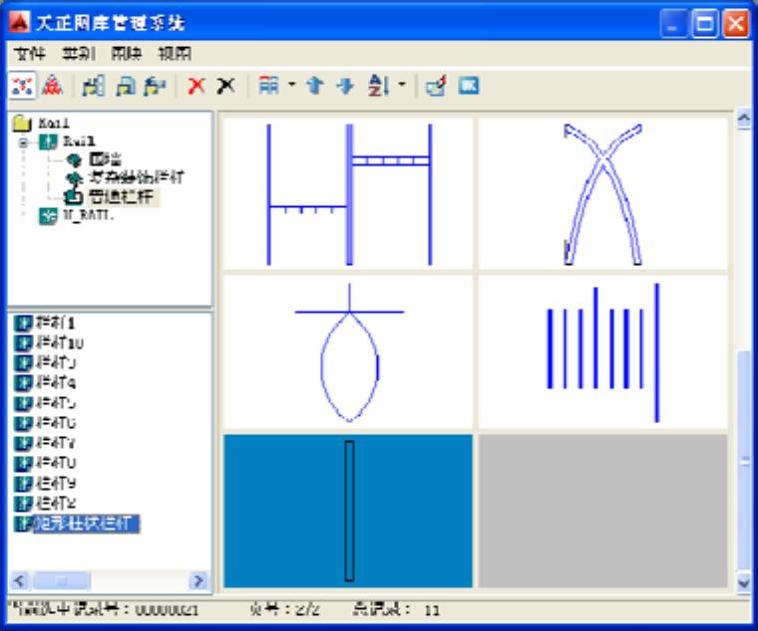Click the first folder-block toolbar icon after separator
This screenshot has width=758, height=631.
coord(93,86)
